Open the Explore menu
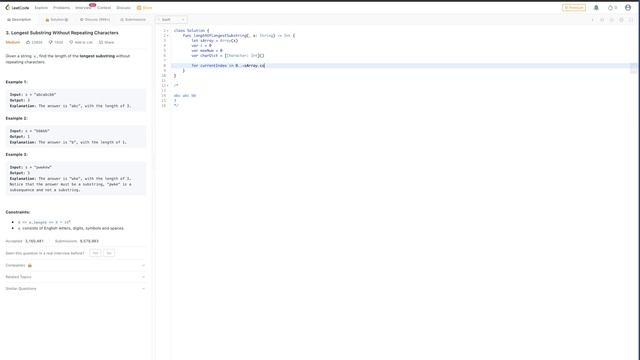 click(x=41, y=8)
